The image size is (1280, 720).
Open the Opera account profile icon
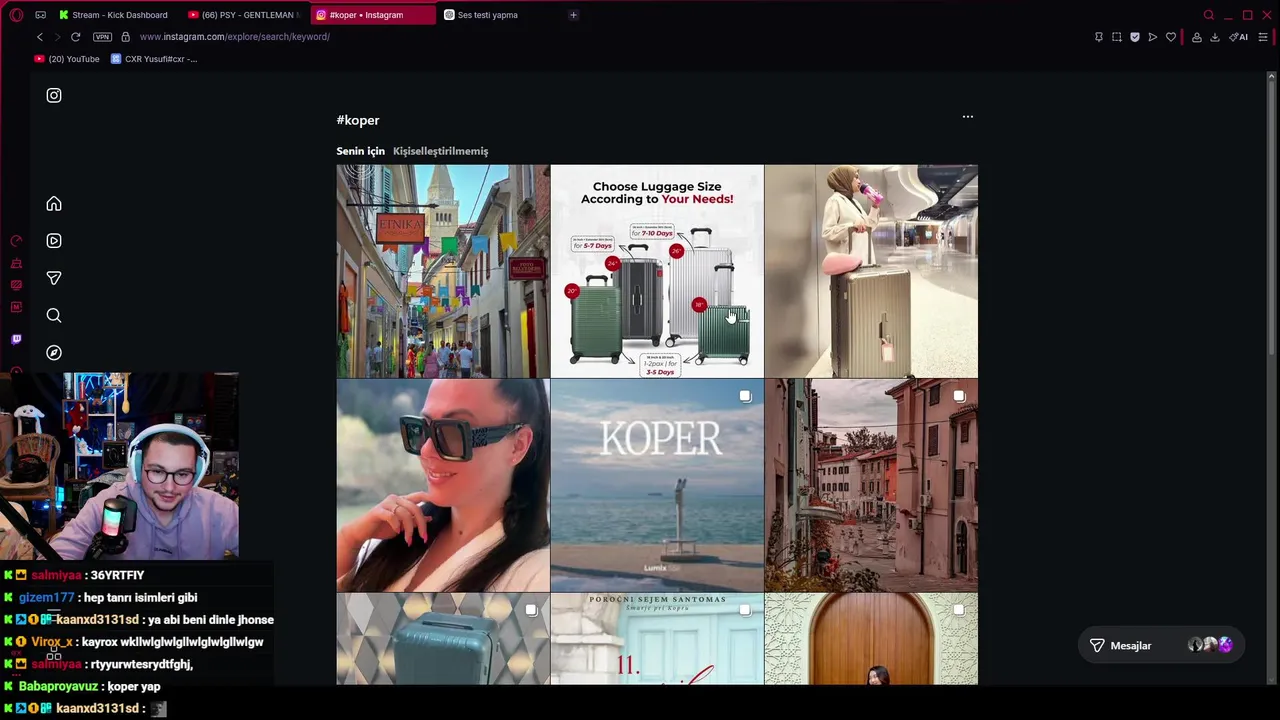tap(1196, 37)
